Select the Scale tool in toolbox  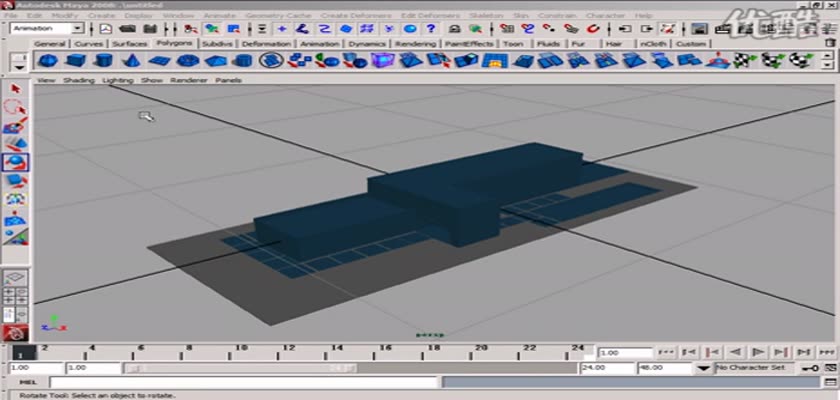pos(16,181)
